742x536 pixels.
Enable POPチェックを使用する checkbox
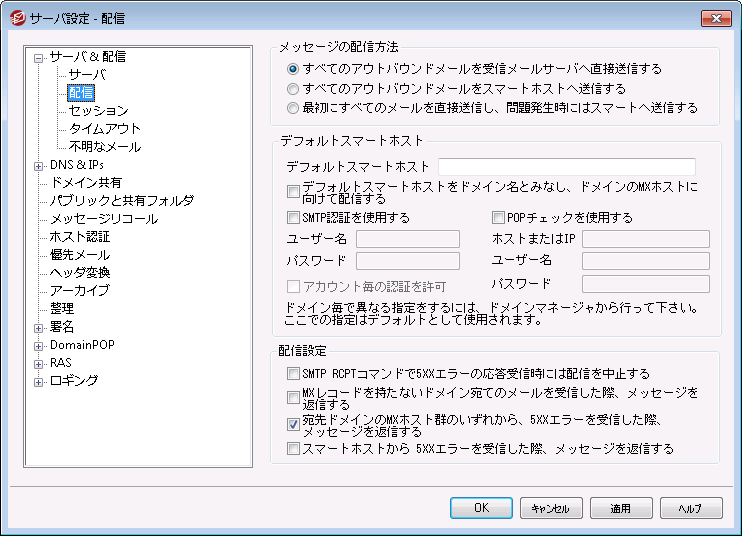499,217
